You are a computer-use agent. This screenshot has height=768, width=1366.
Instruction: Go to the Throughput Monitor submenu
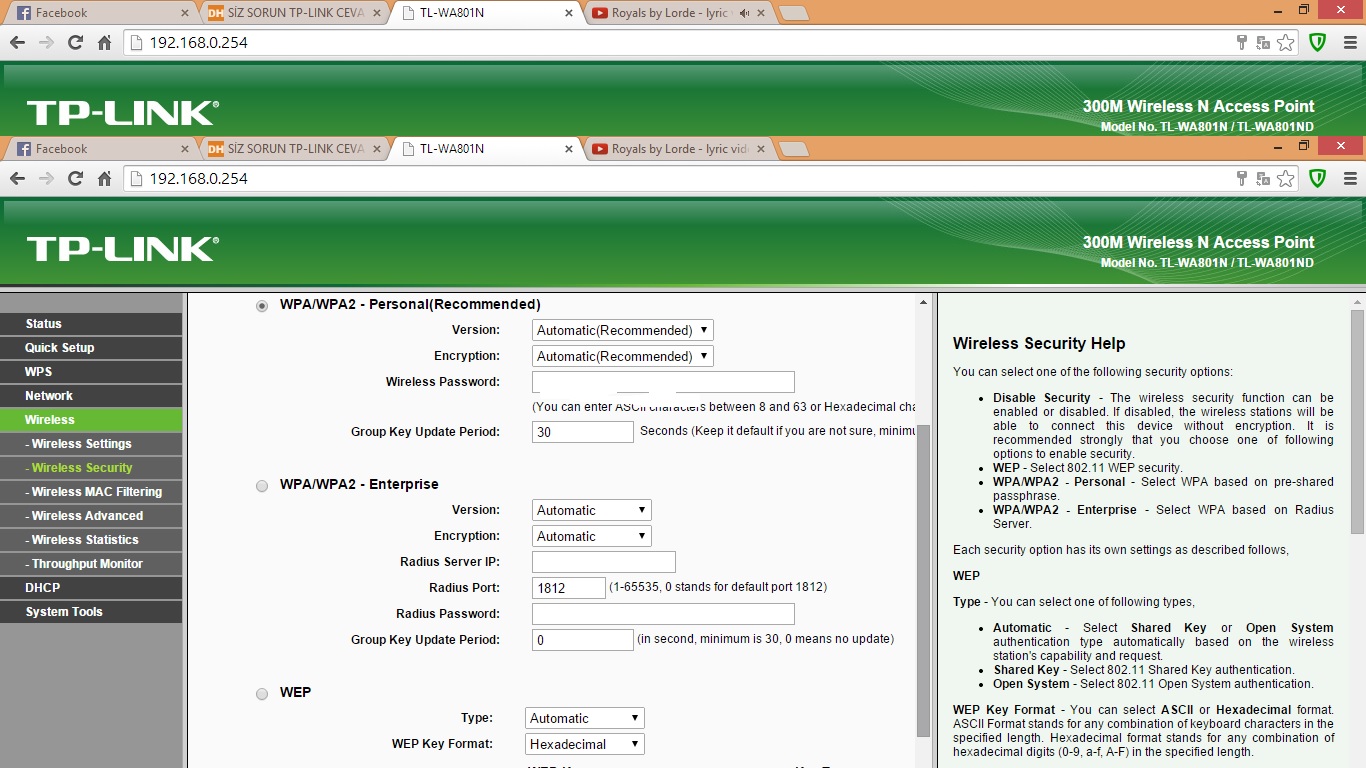coord(91,564)
